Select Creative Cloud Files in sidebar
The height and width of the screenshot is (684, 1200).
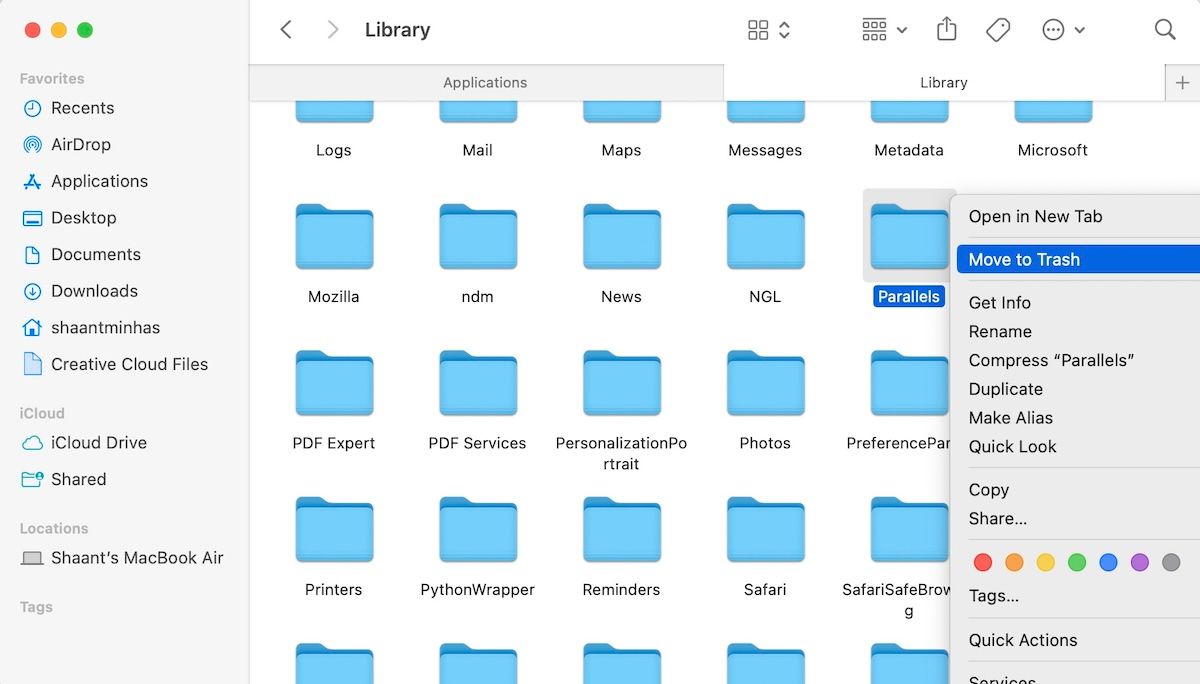pos(128,364)
